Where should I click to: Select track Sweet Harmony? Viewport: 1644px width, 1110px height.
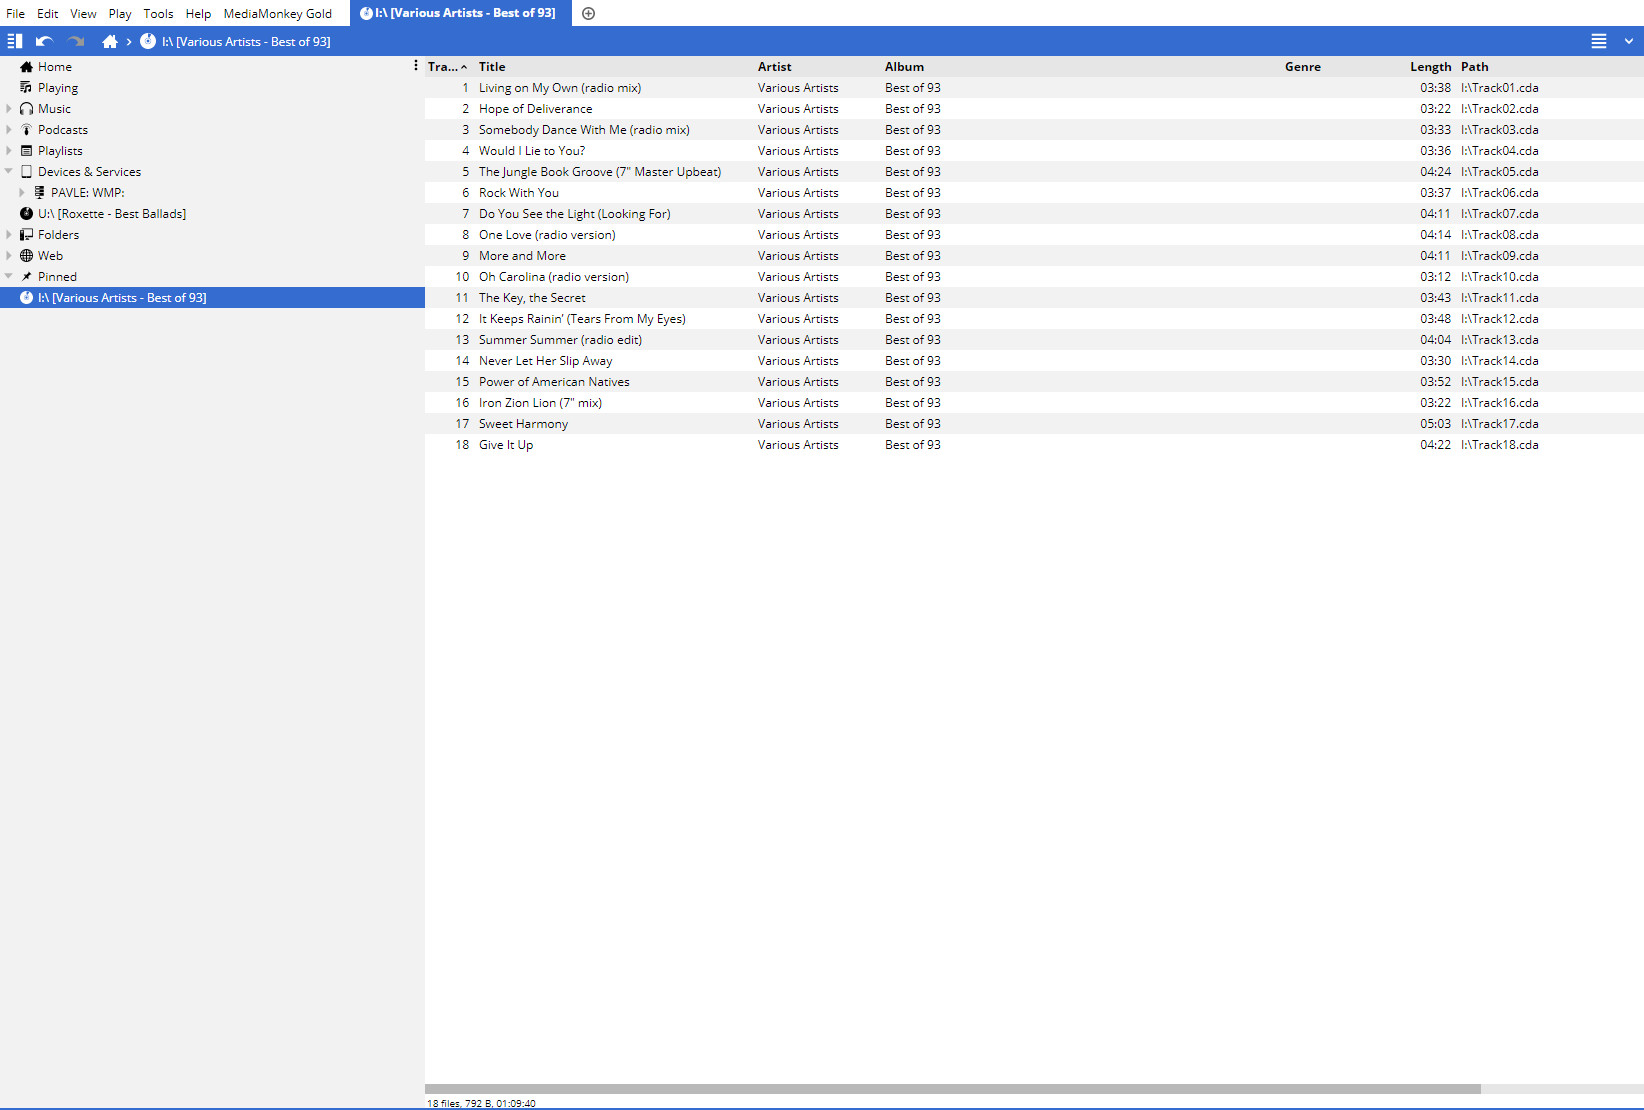click(523, 424)
